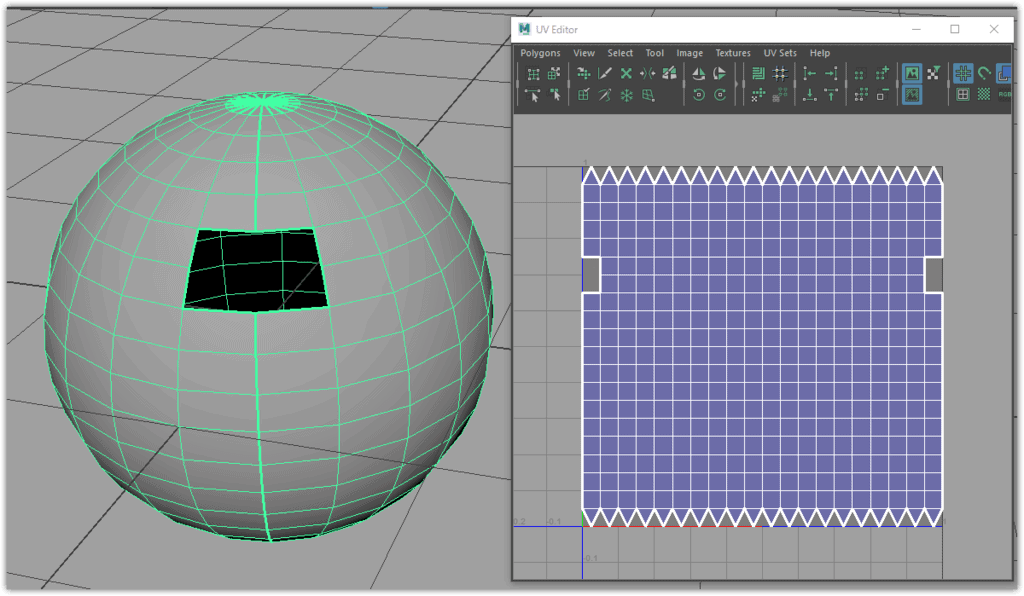Toggle the checker pattern display
Image resolution: width=1024 pixels, height=596 pixels.
click(x=985, y=95)
